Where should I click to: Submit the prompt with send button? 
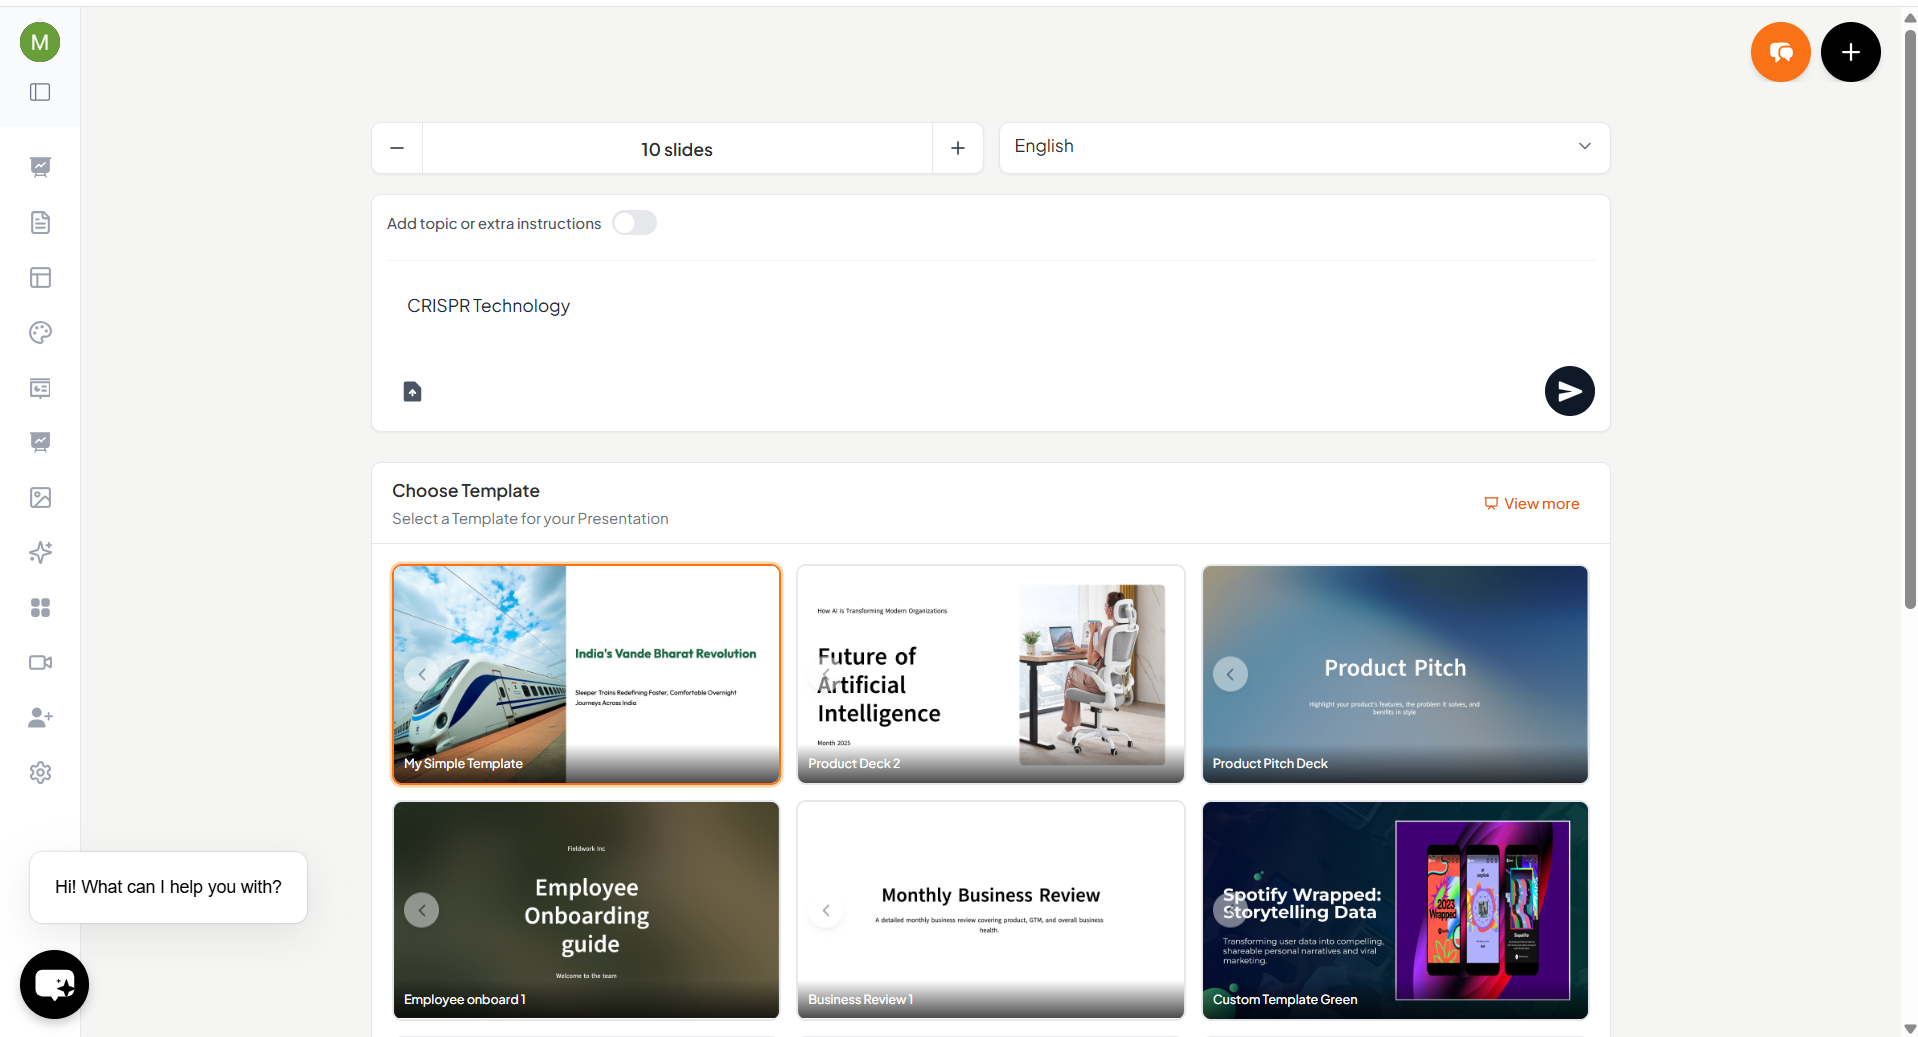[x=1569, y=391]
